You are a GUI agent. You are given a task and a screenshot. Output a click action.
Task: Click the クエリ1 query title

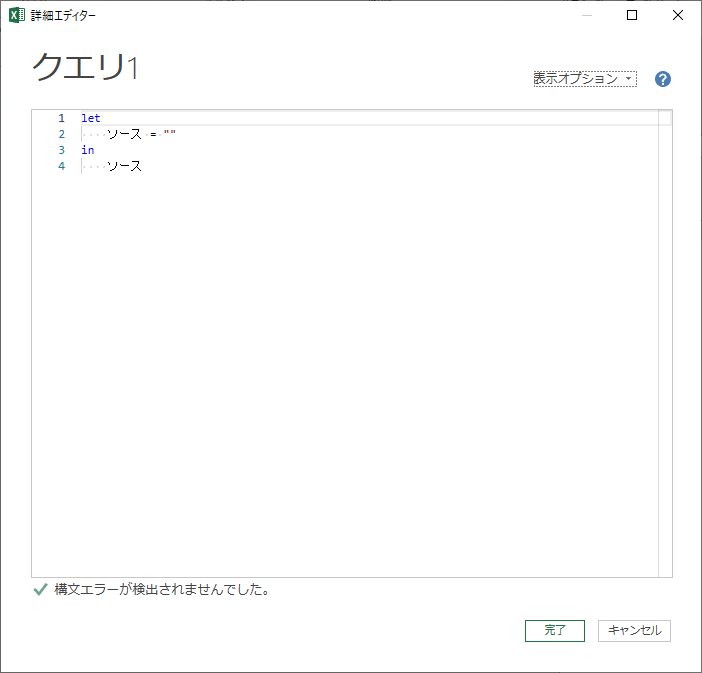point(86,67)
